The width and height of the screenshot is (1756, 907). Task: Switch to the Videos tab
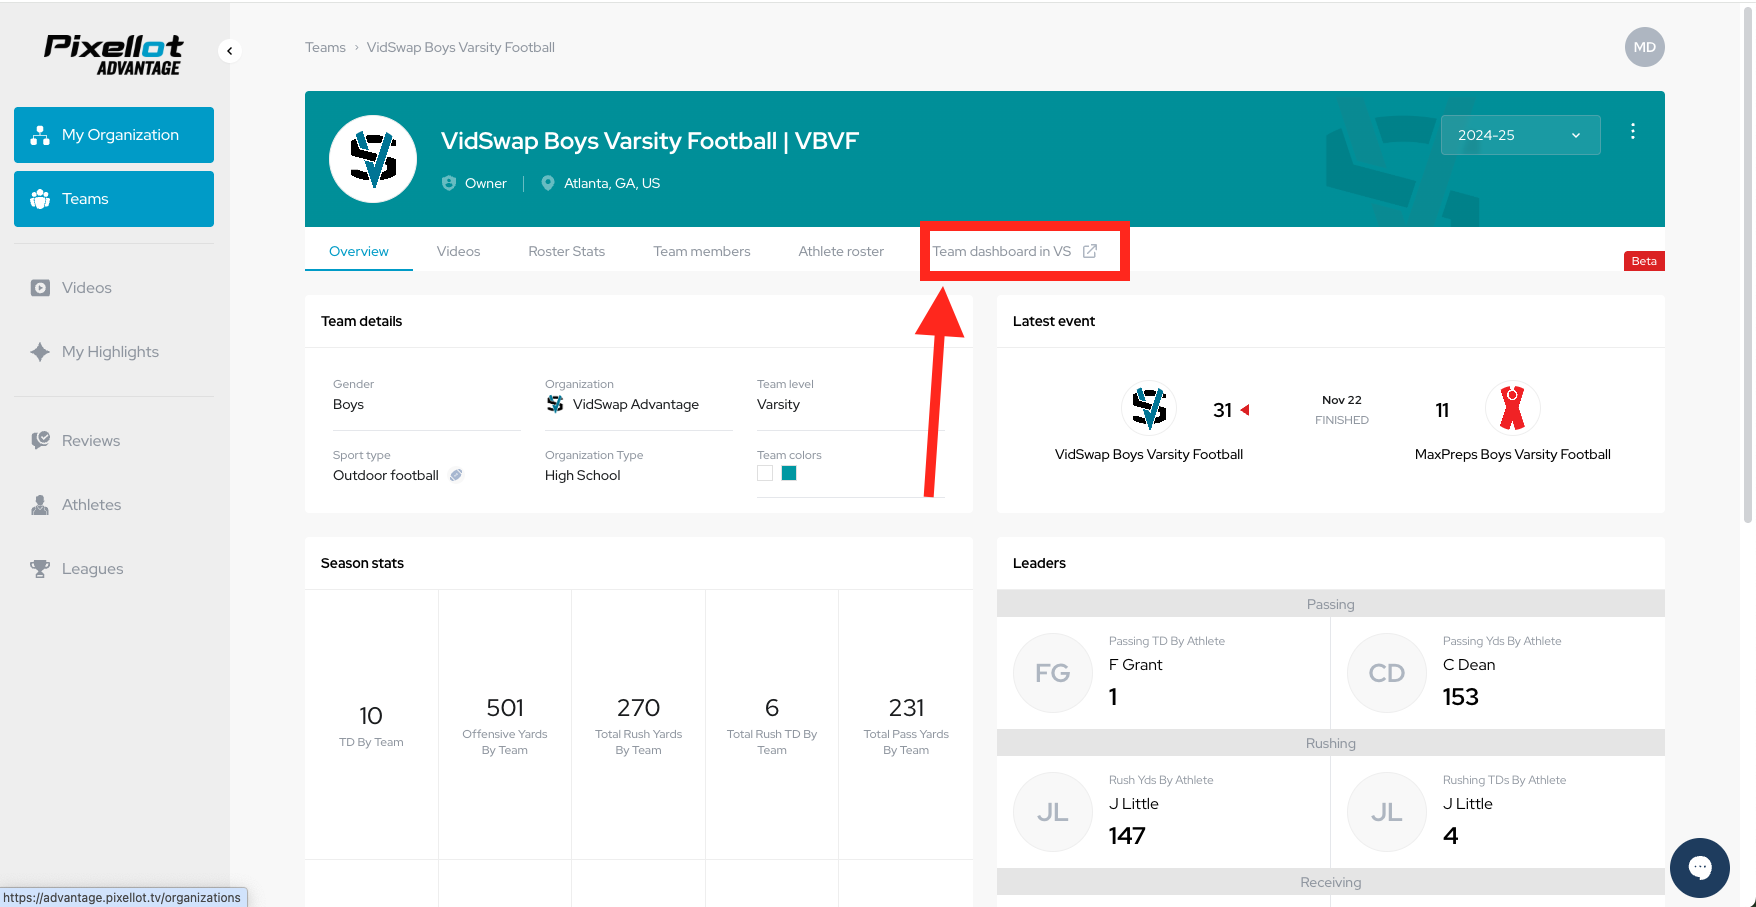pos(458,251)
